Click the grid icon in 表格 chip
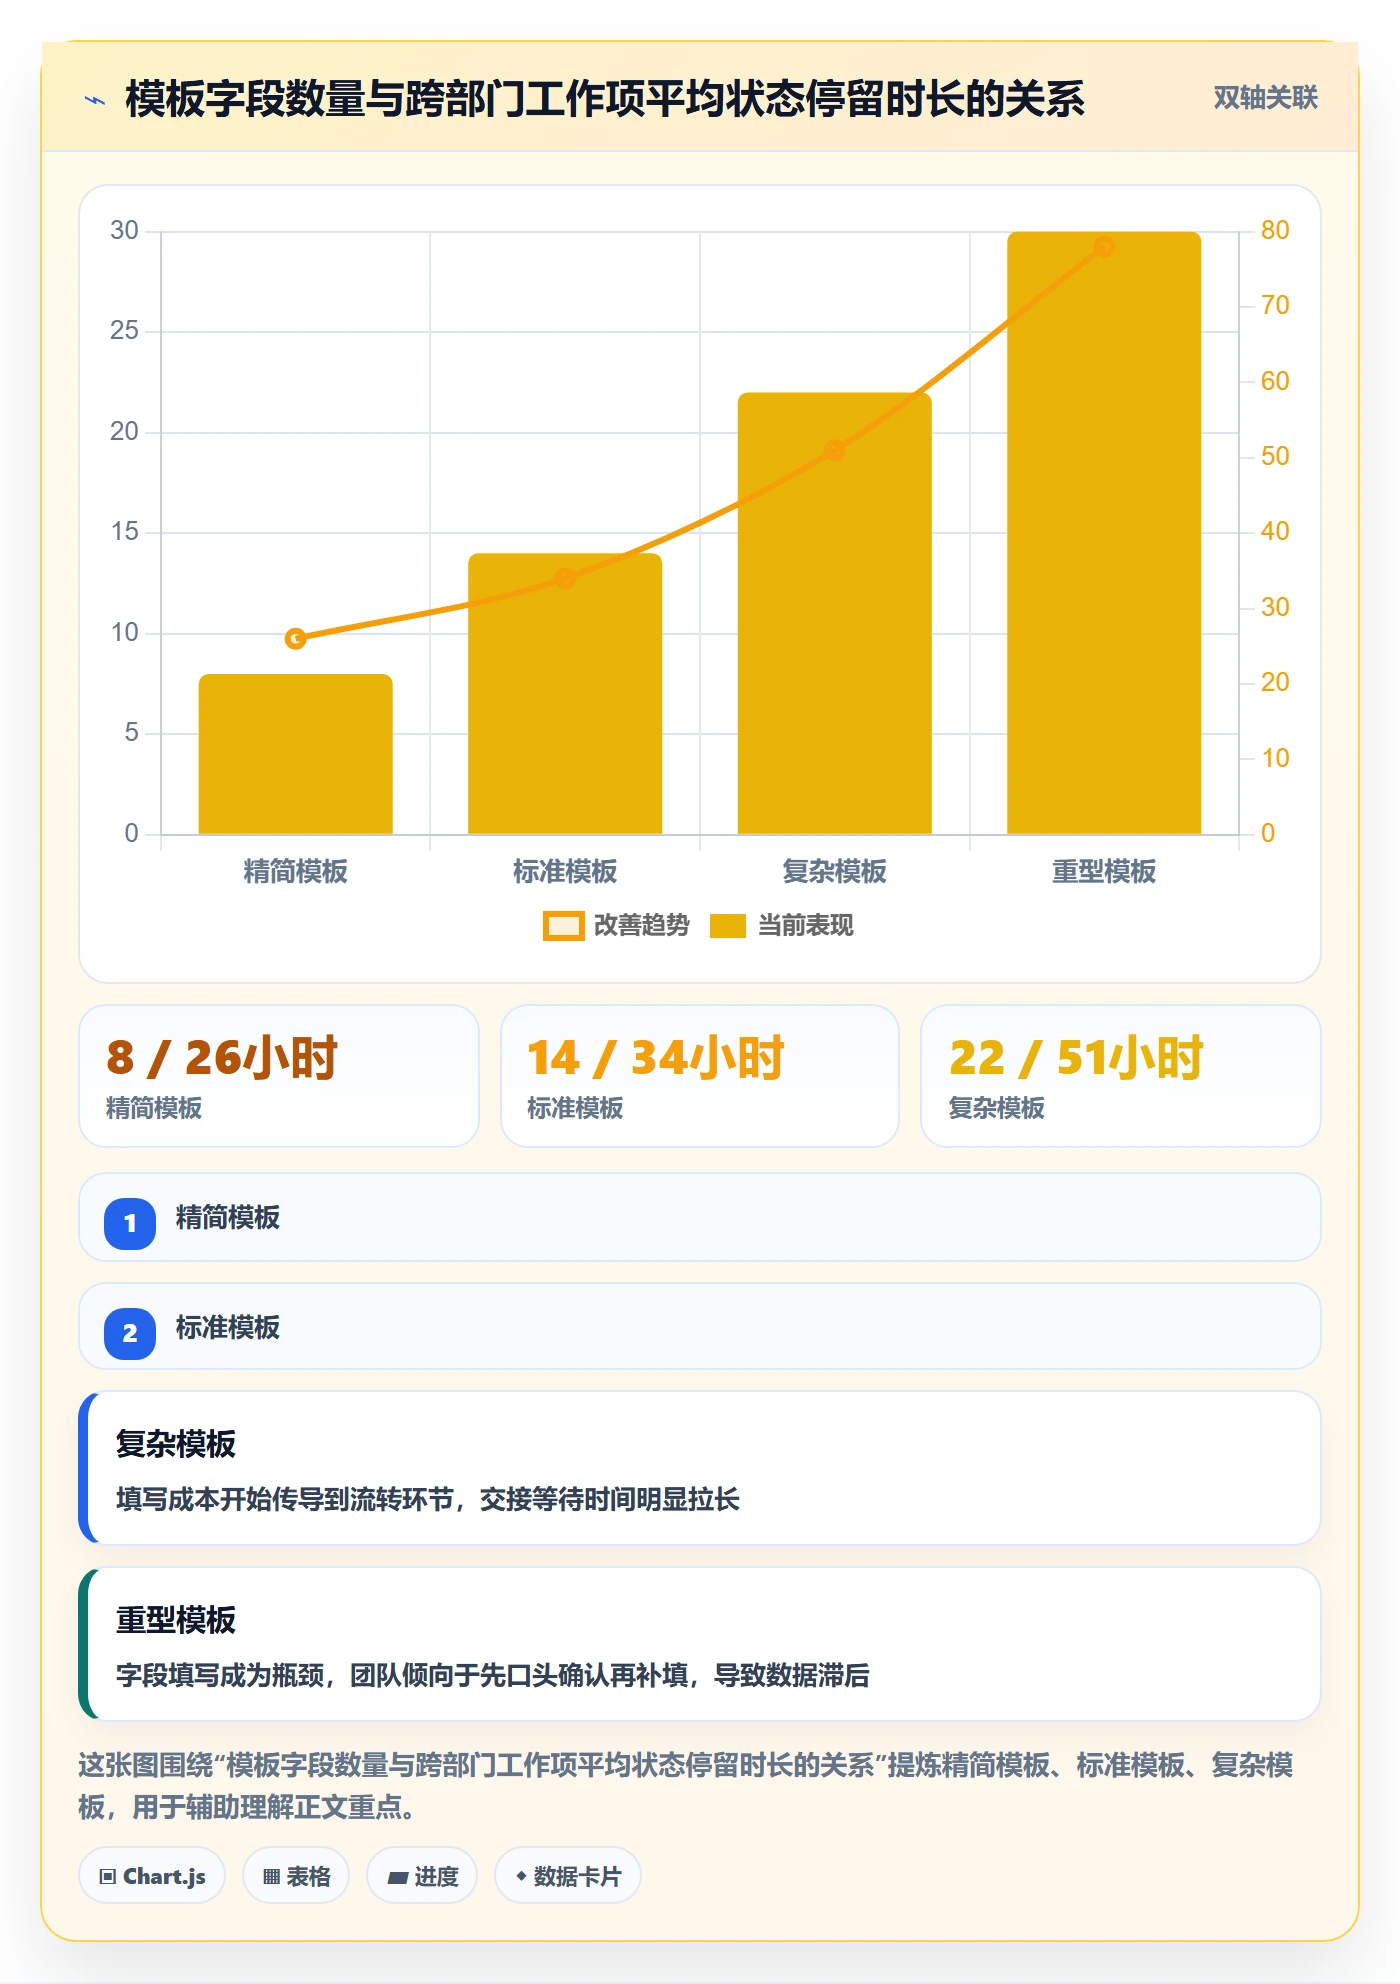Image resolution: width=1400 pixels, height=1984 pixels. pyautogui.click(x=271, y=1877)
